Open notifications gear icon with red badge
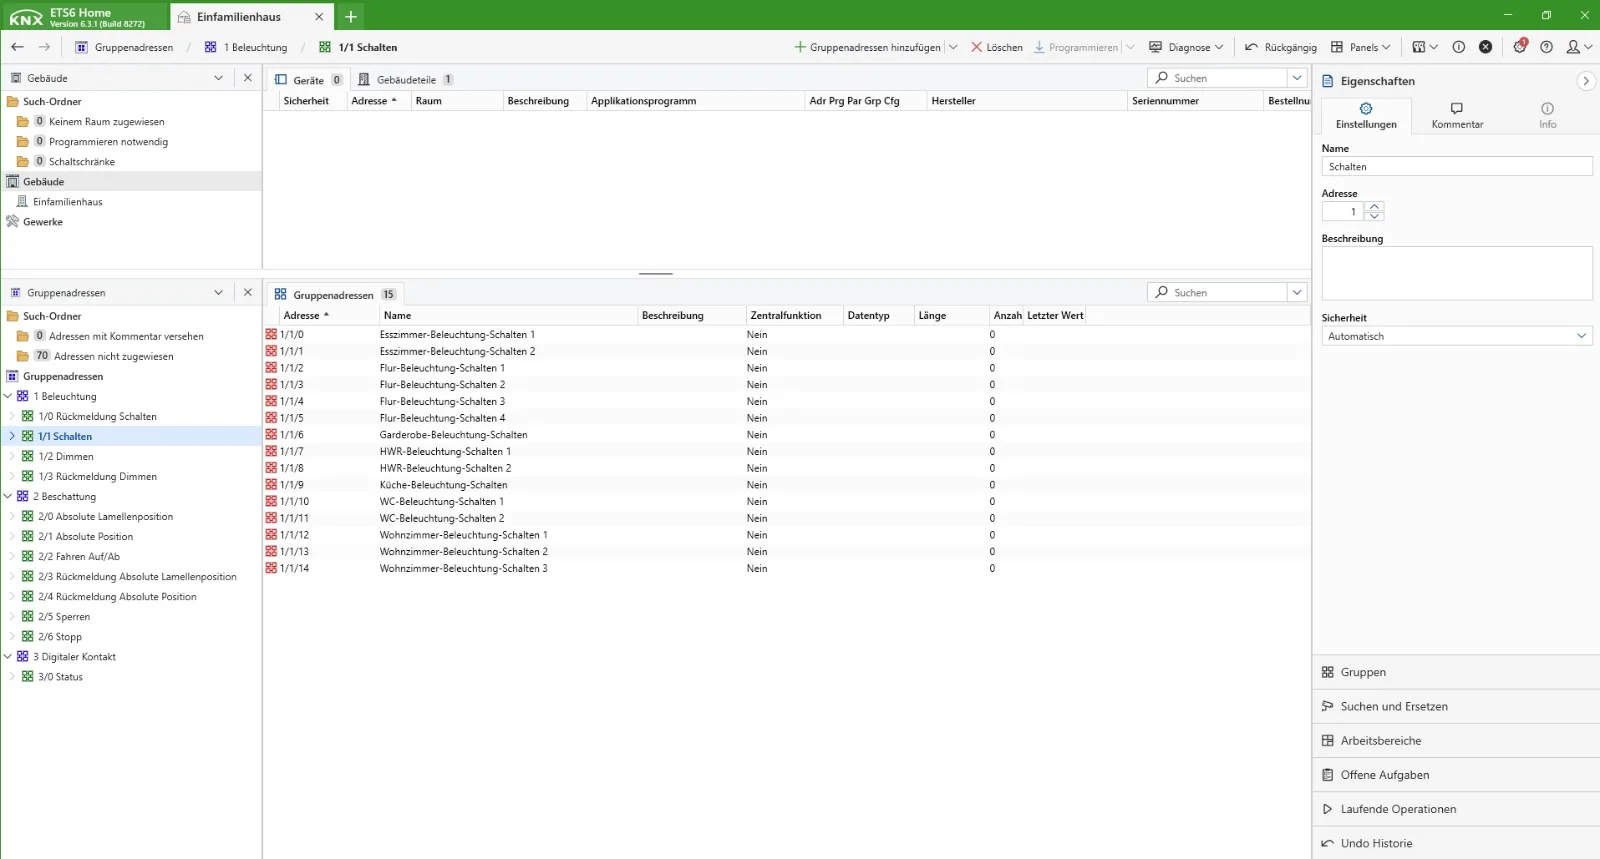The image size is (1600, 859). click(x=1520, y=46)
